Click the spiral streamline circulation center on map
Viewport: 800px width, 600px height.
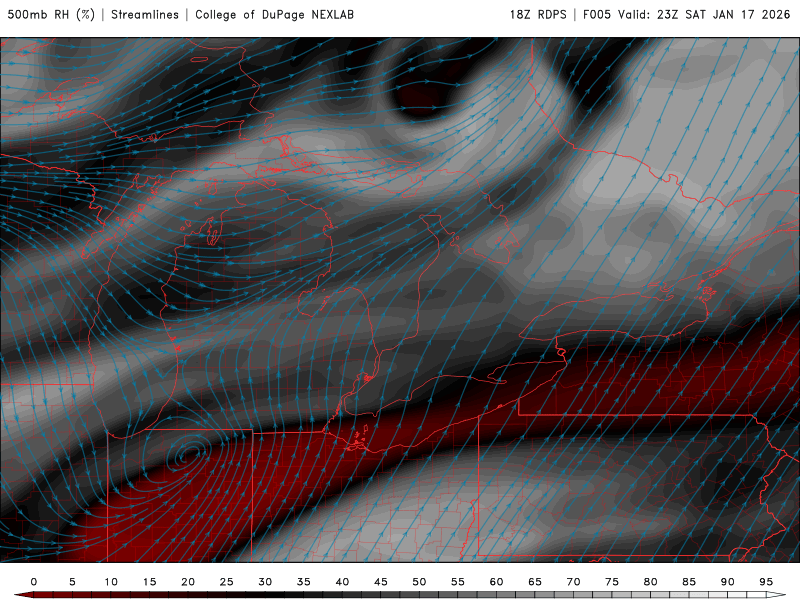(x=190, y=452)
